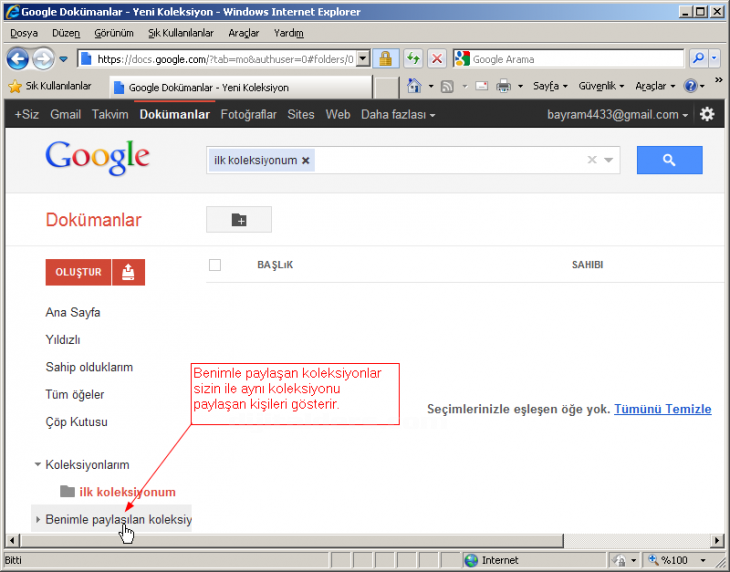
Task: Open the Sayfa command bar menu
Action: (x=550, y=86)
